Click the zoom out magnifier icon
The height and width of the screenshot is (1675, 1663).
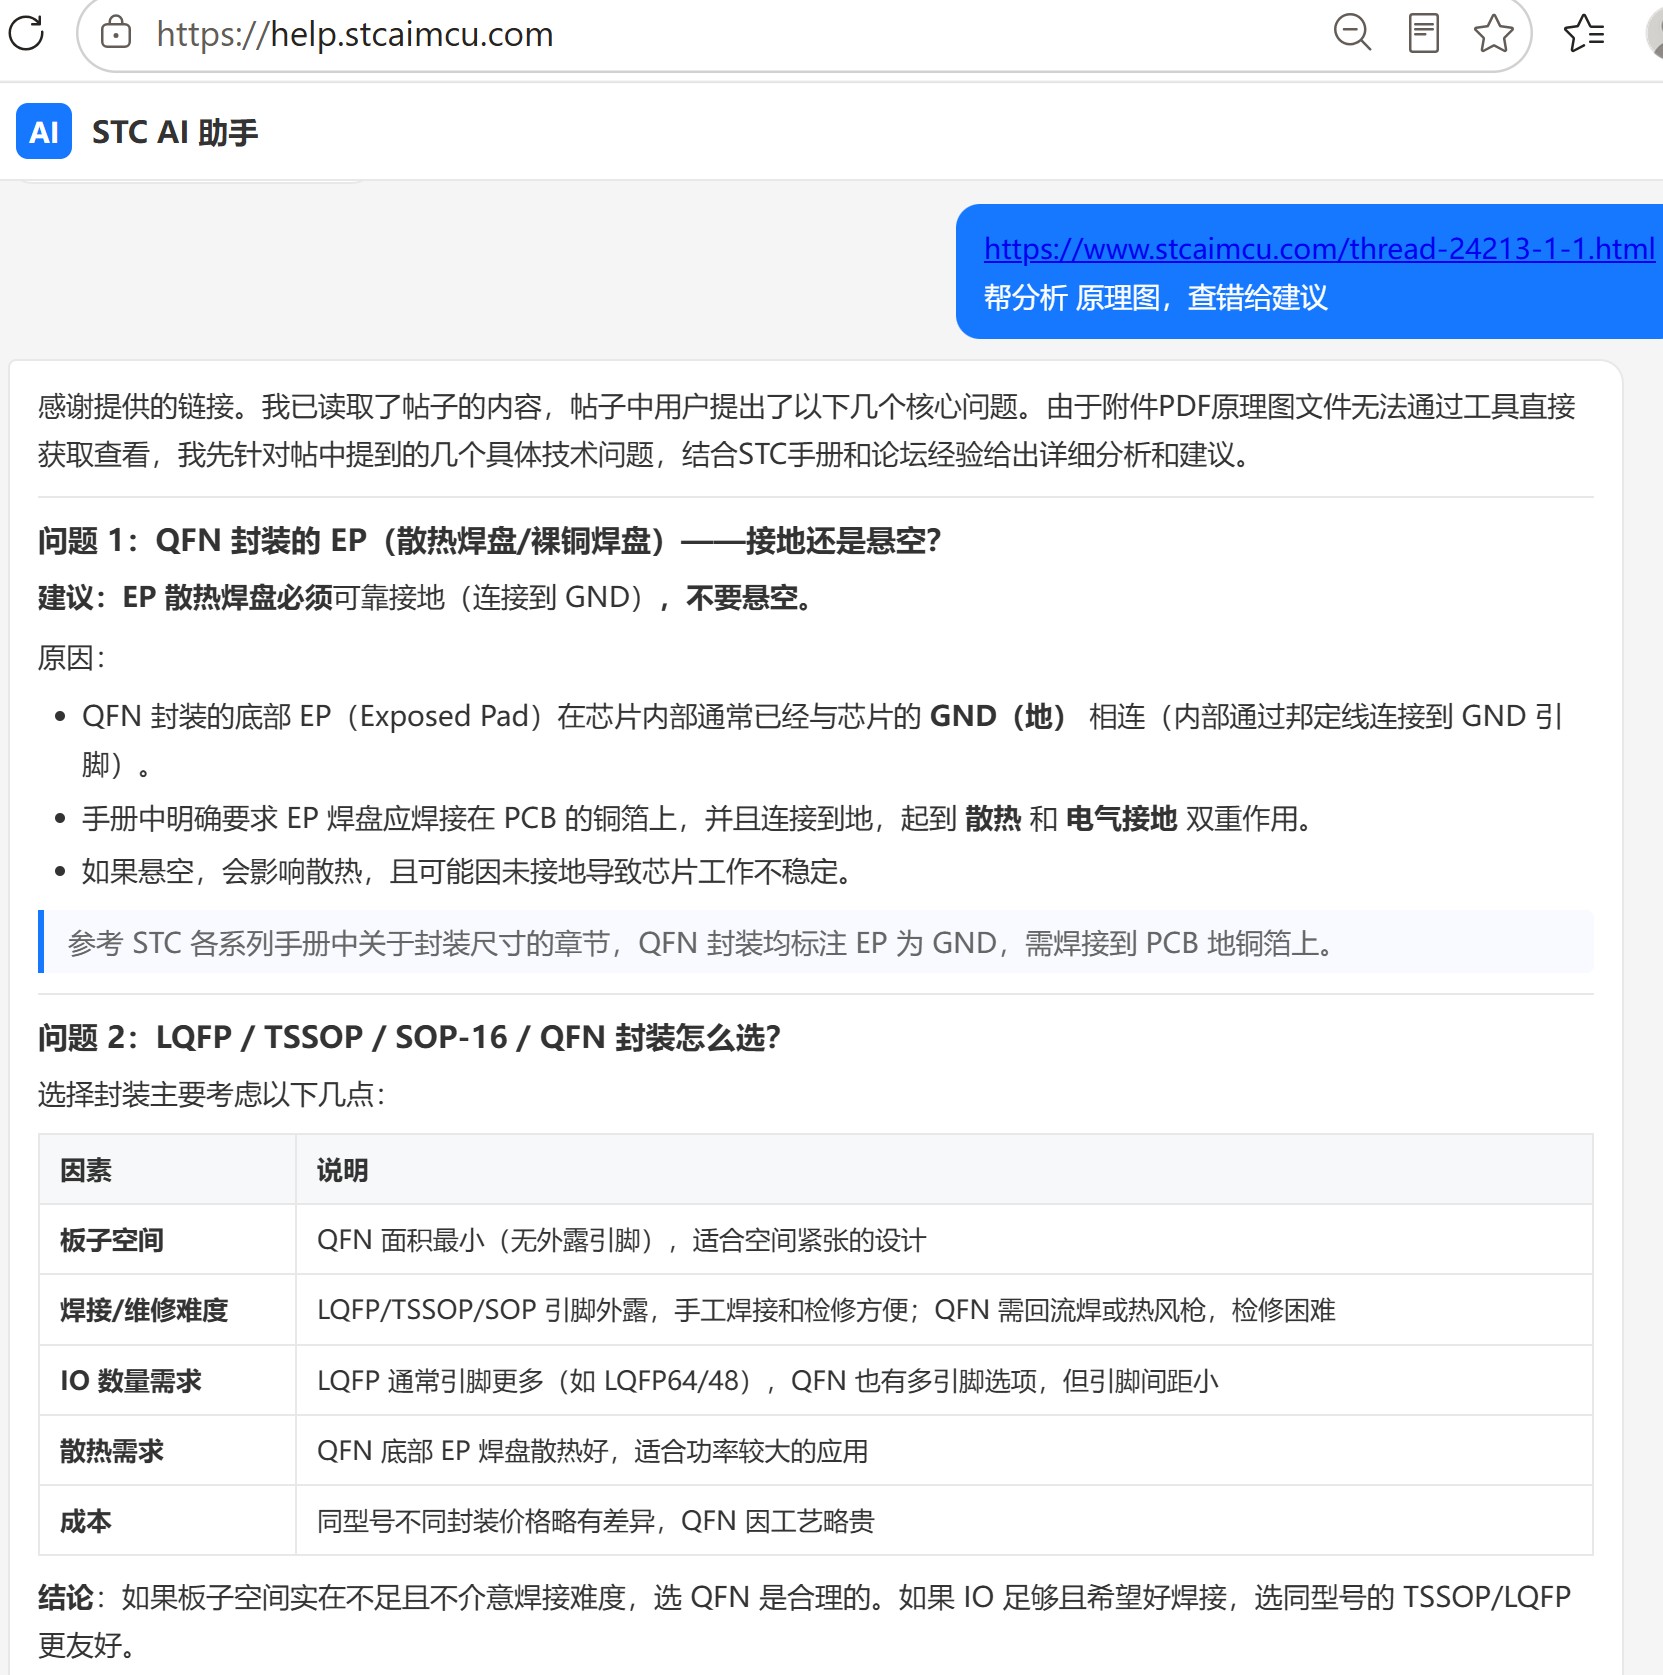(1352, 33)
